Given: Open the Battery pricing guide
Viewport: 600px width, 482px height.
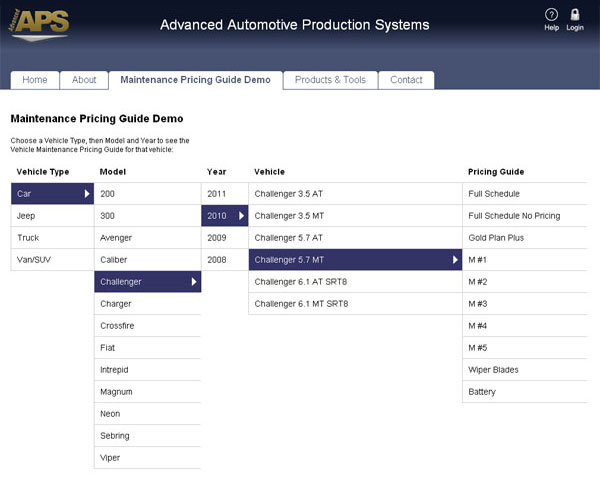Looking at the screenshot, I should 525,392.
